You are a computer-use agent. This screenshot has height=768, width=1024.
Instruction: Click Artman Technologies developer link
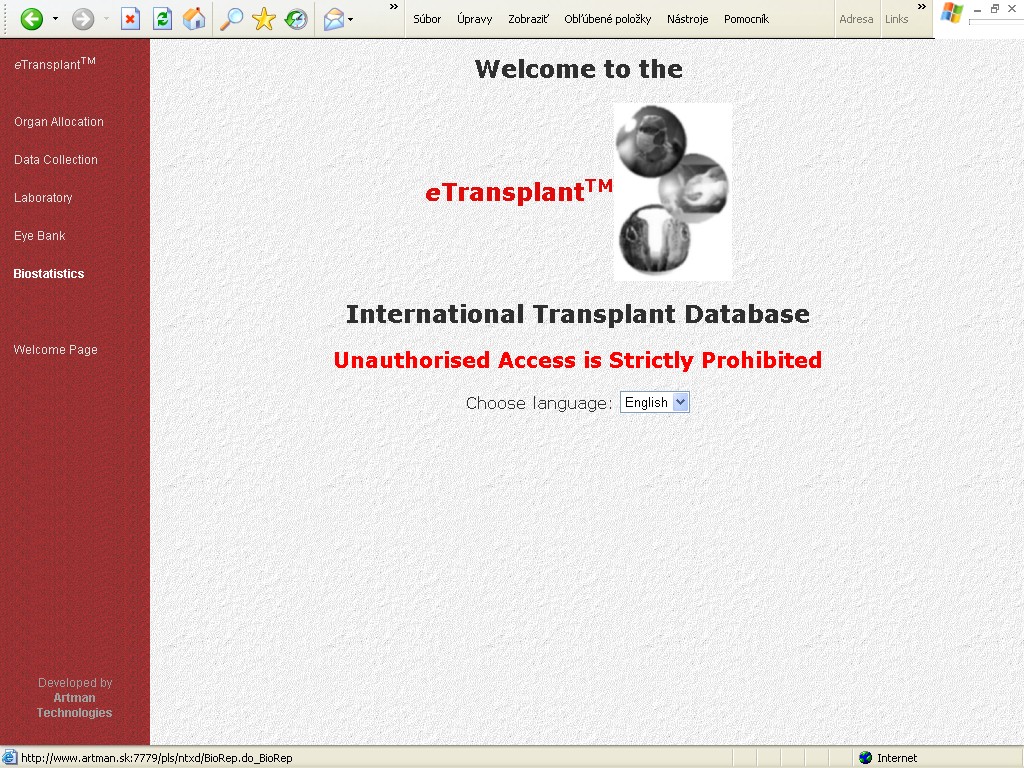click(x=74, y=705)
